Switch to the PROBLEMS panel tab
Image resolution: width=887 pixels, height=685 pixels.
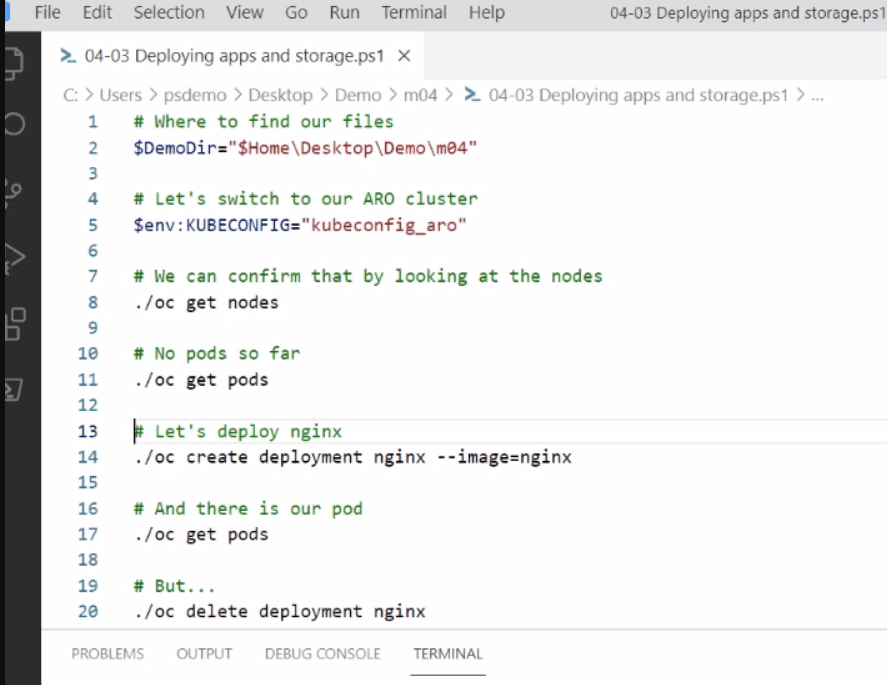click(107, 654)
